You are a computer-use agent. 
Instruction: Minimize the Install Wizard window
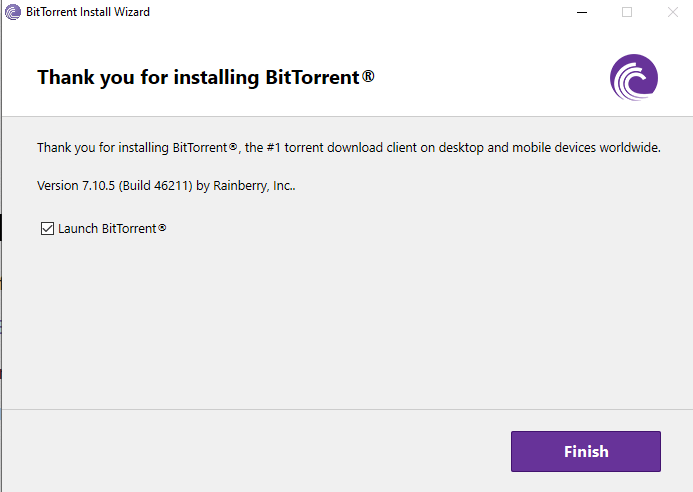582,12
